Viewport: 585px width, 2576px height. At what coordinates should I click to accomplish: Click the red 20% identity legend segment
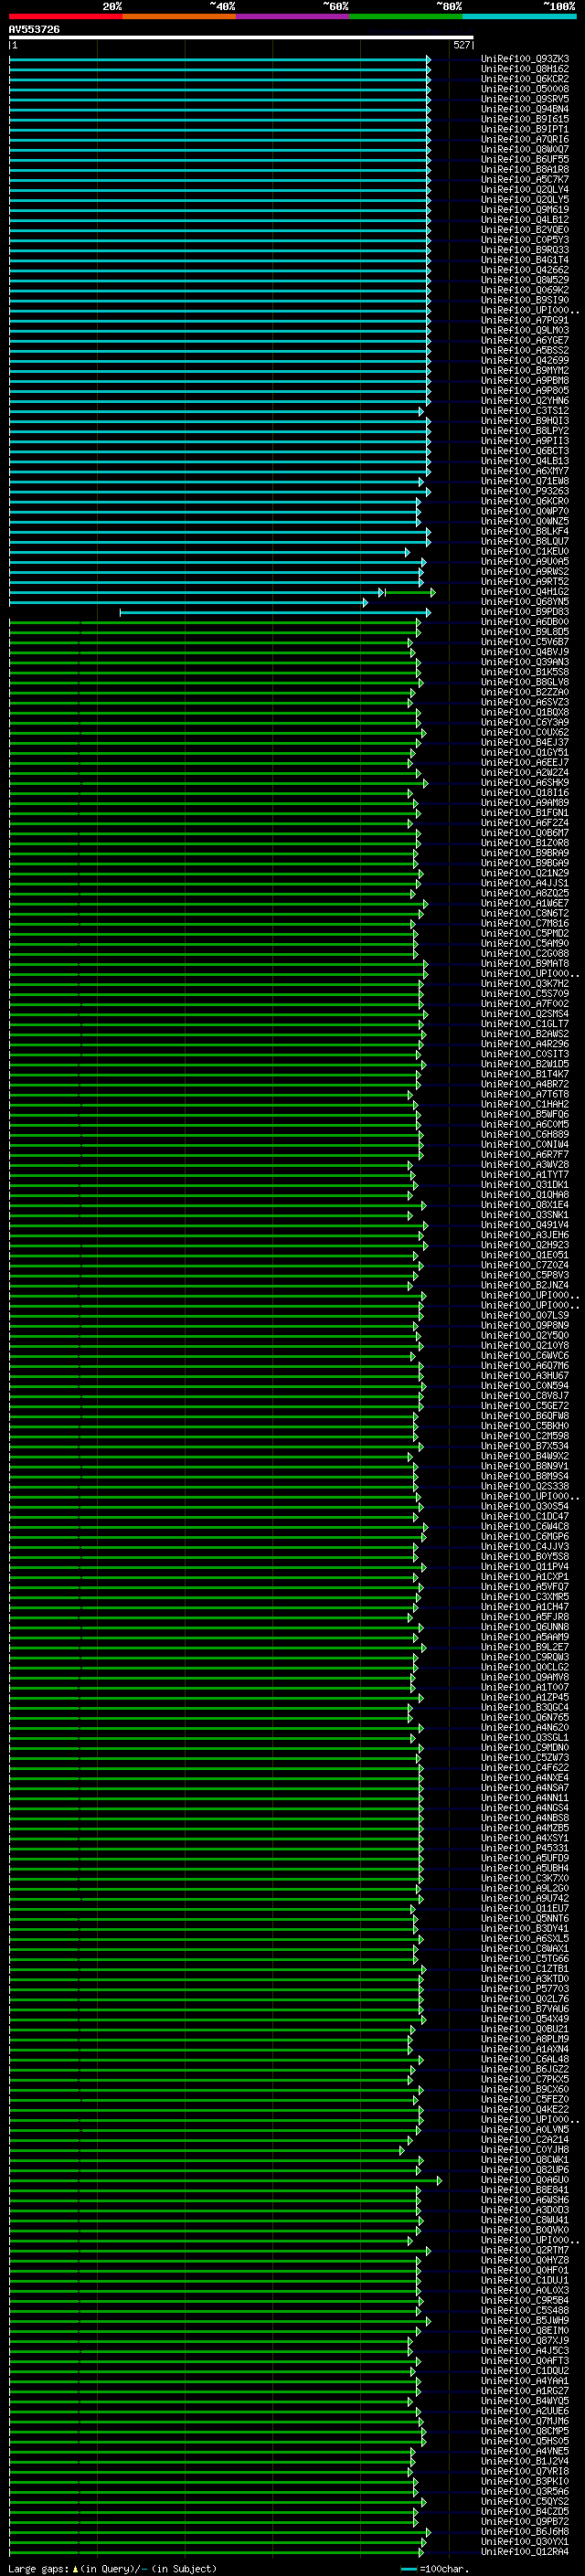pyautogui.click(x=65, y=16)
